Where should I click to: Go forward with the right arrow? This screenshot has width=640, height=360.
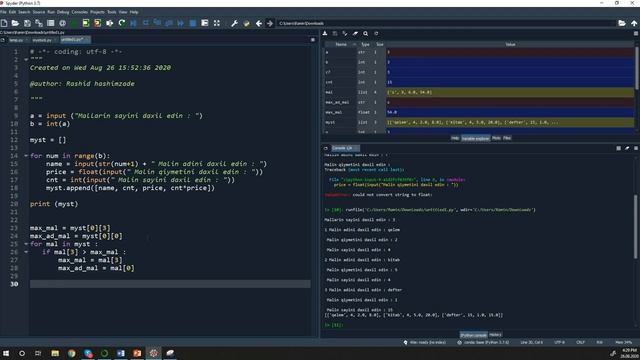coord(270,23)
